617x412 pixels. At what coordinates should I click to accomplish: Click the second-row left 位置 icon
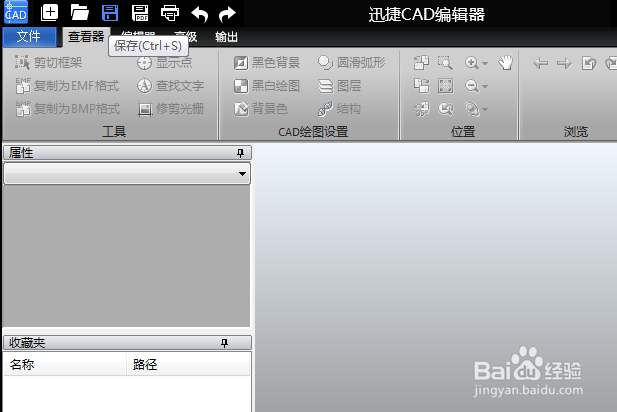(421, 85)
